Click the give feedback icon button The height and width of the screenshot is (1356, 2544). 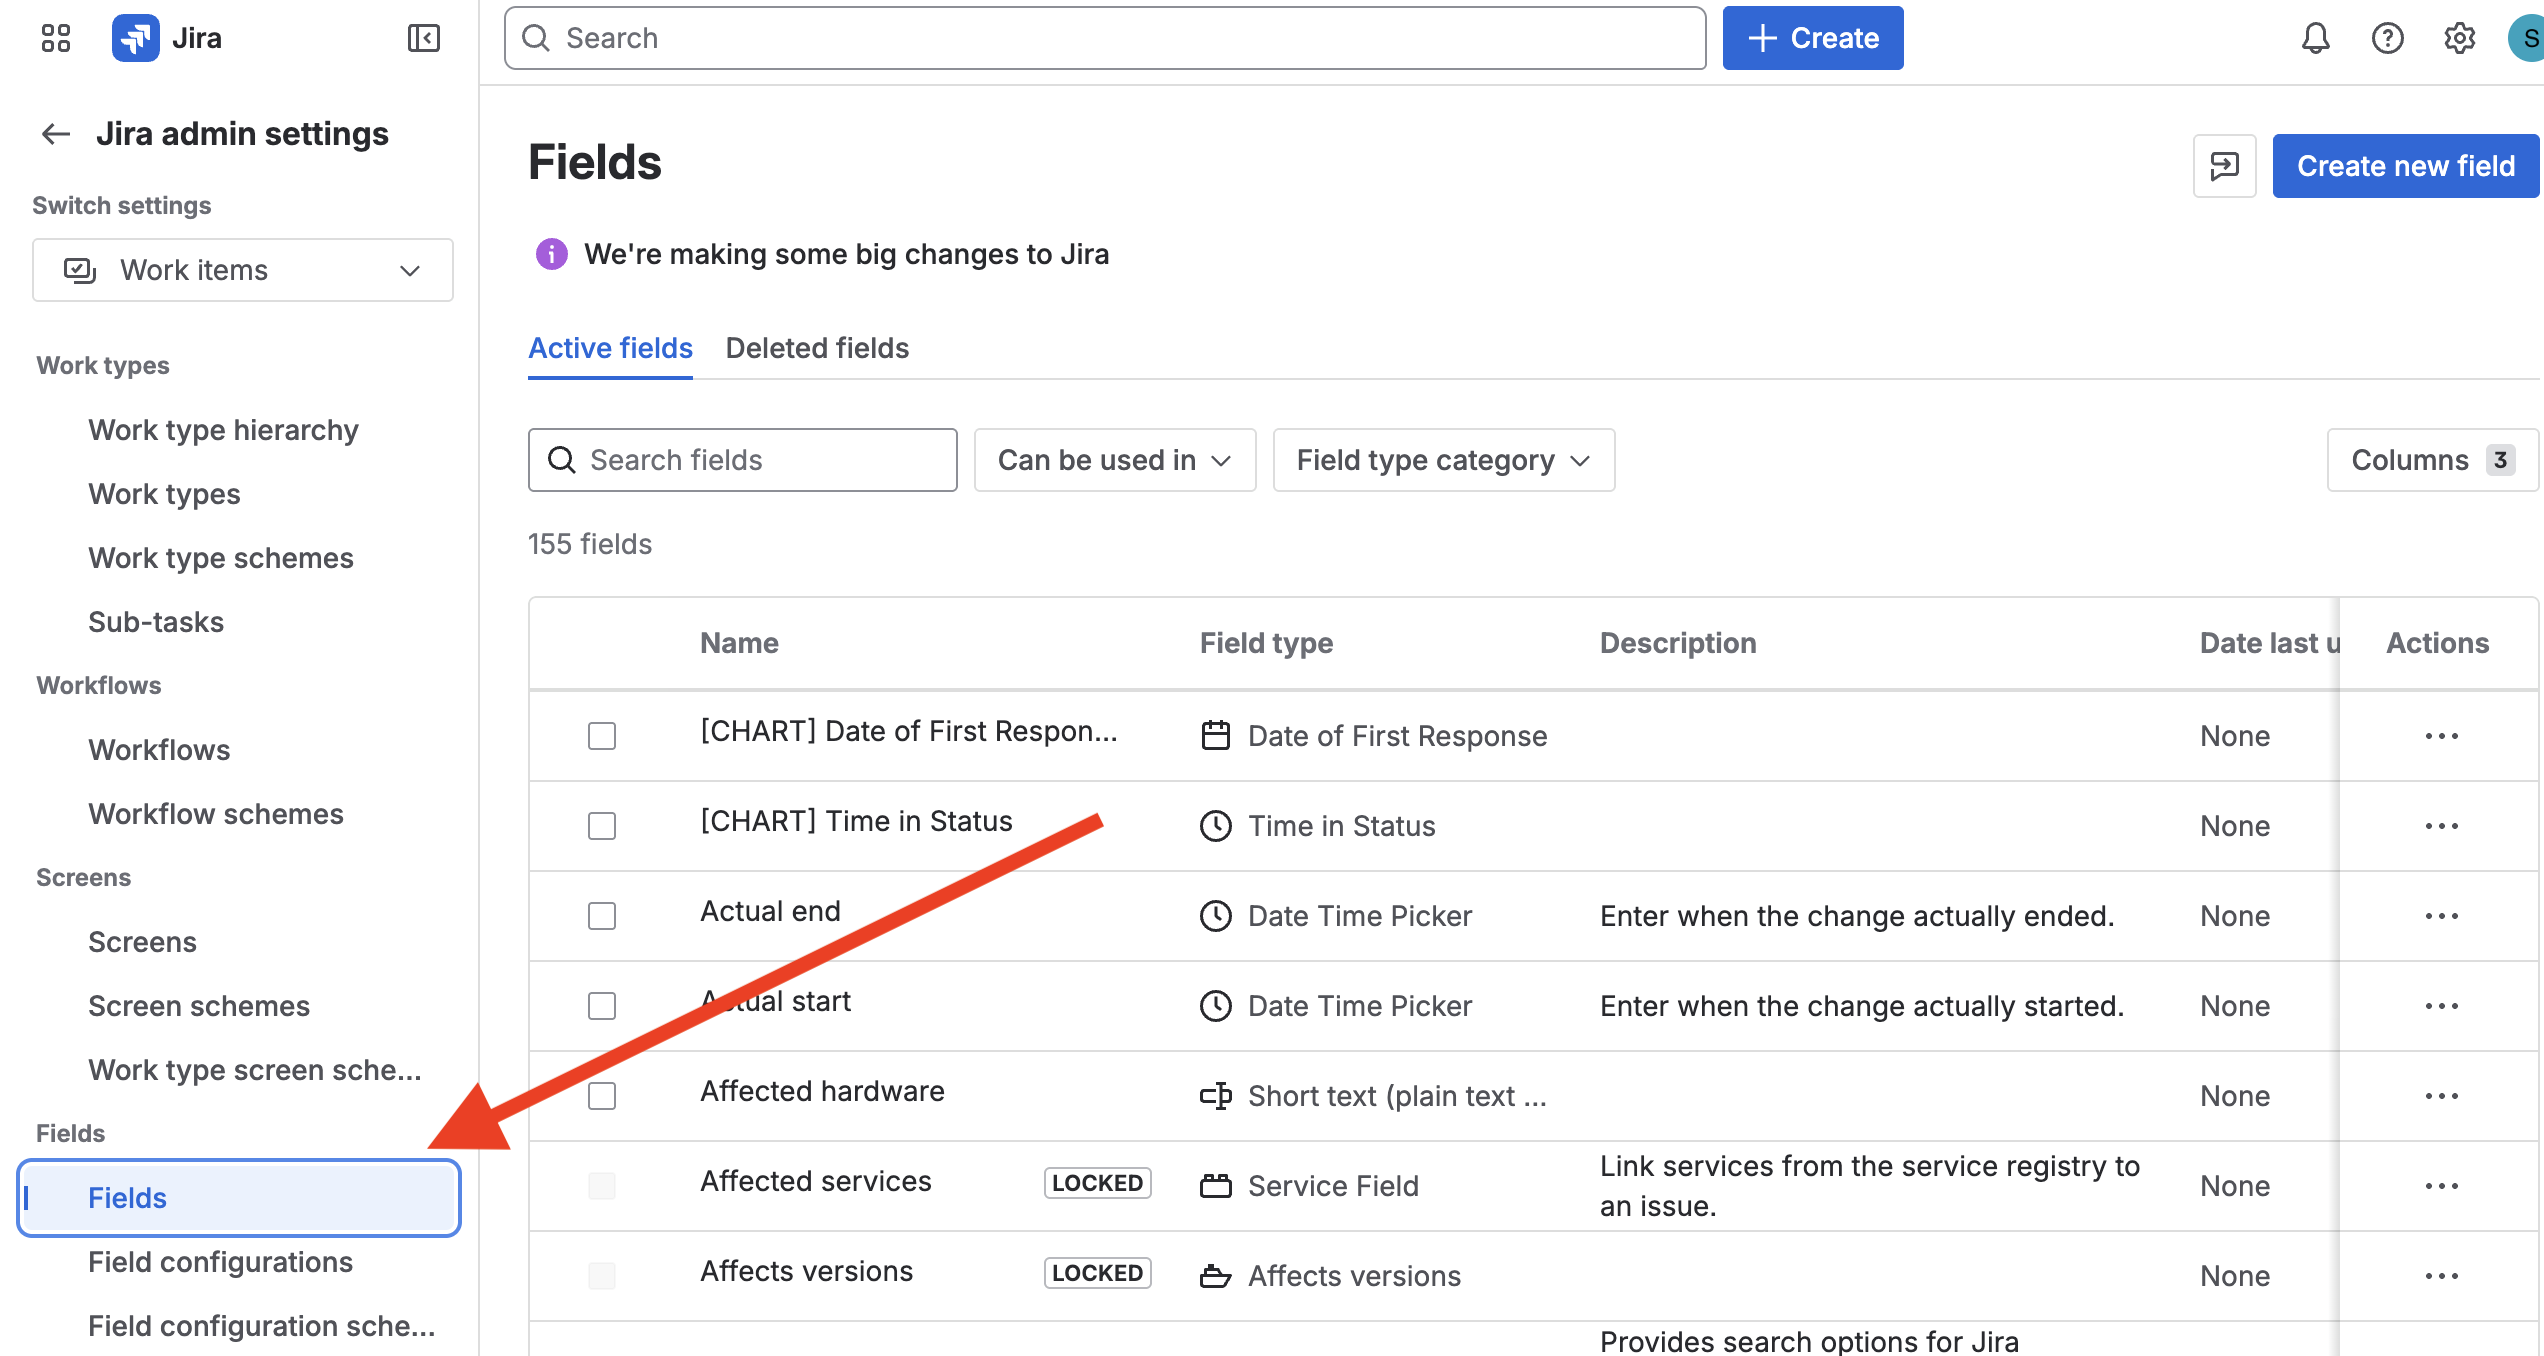pos(2224,166)
